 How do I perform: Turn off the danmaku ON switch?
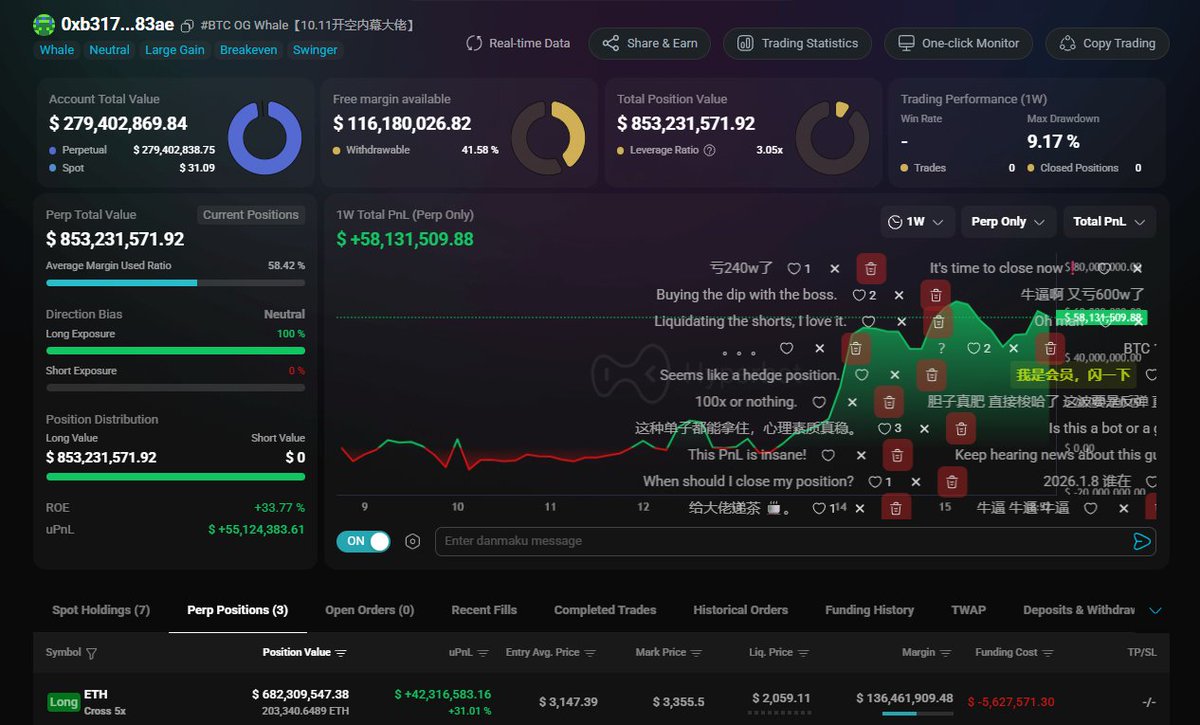point(364,541)
